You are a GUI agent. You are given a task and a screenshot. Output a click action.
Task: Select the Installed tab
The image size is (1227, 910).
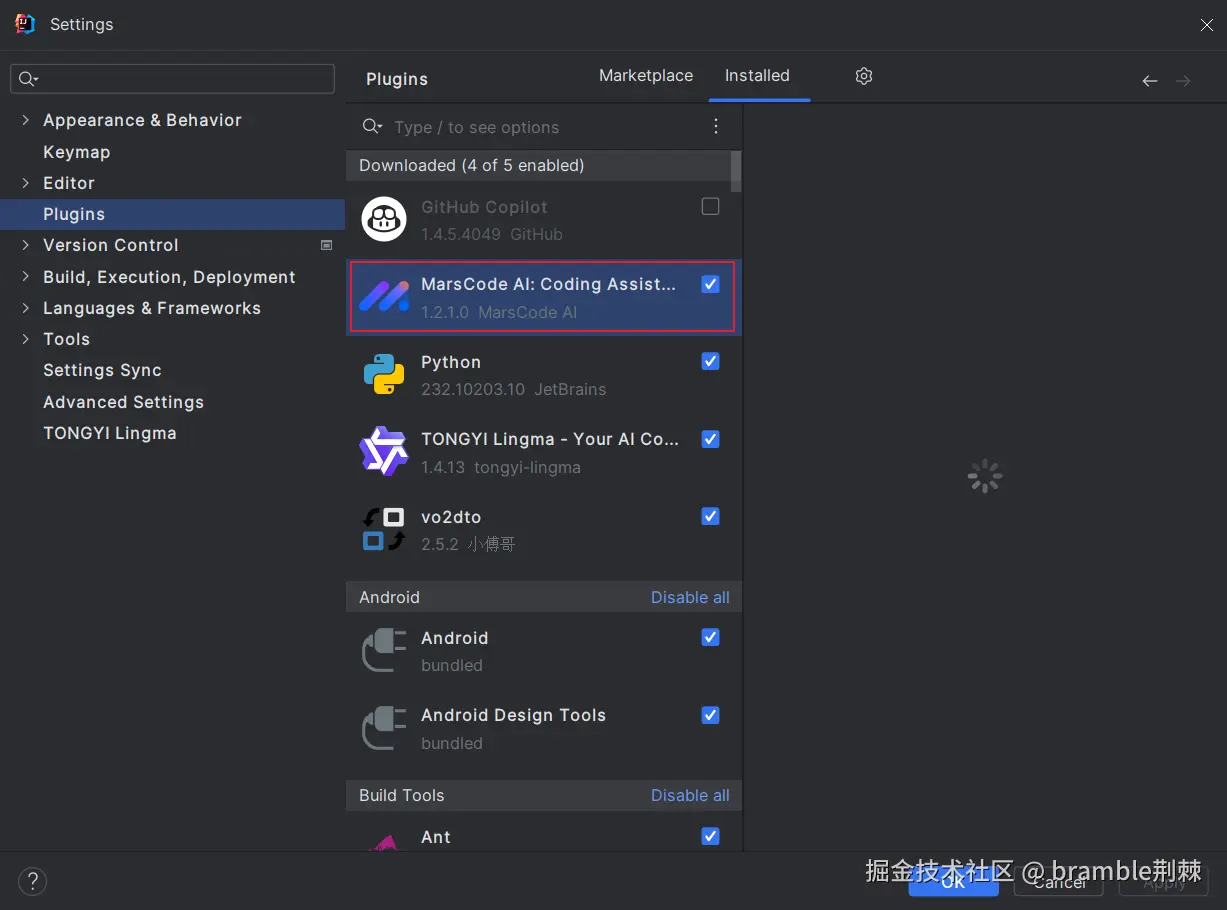tap(757, 76)
